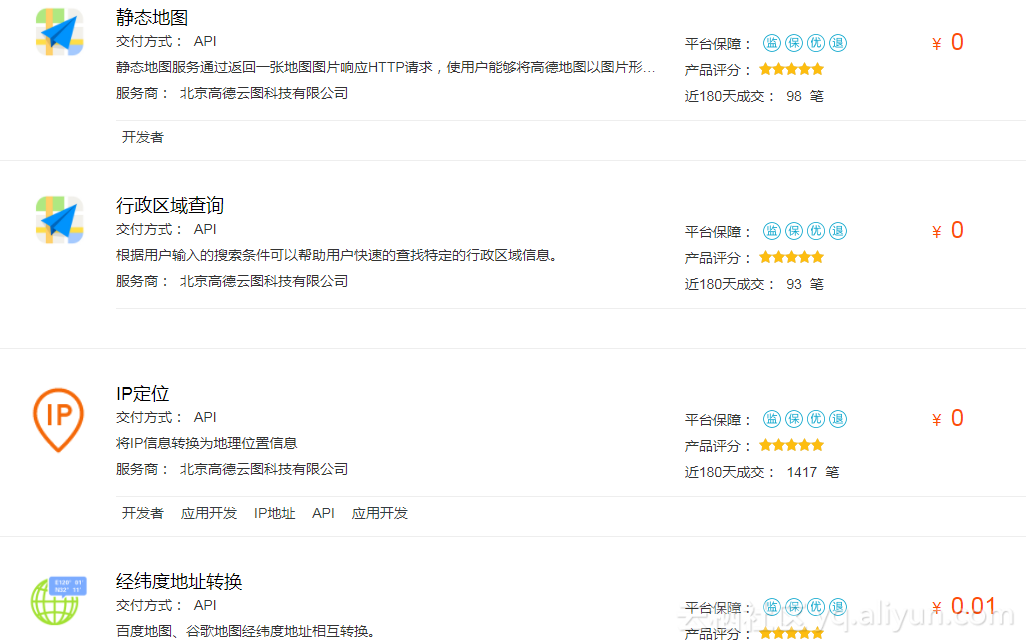This screenshot has height=644, width=1026.
Task: Click the 1417 笔 transaction count
Action: click(x=813, y=472)
